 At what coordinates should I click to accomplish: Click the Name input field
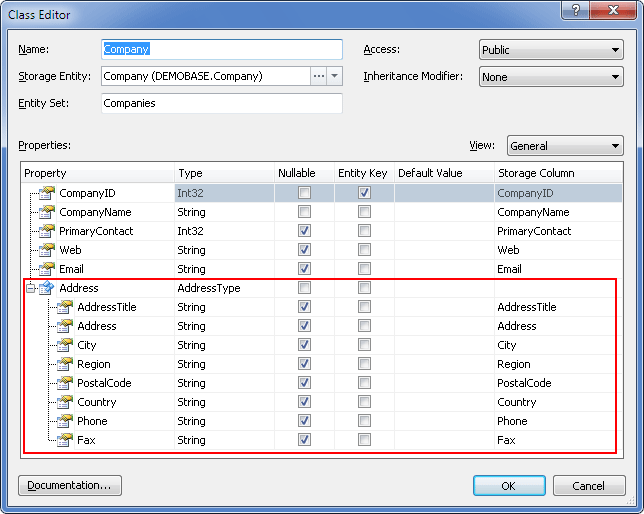click(x=222, y=49)
